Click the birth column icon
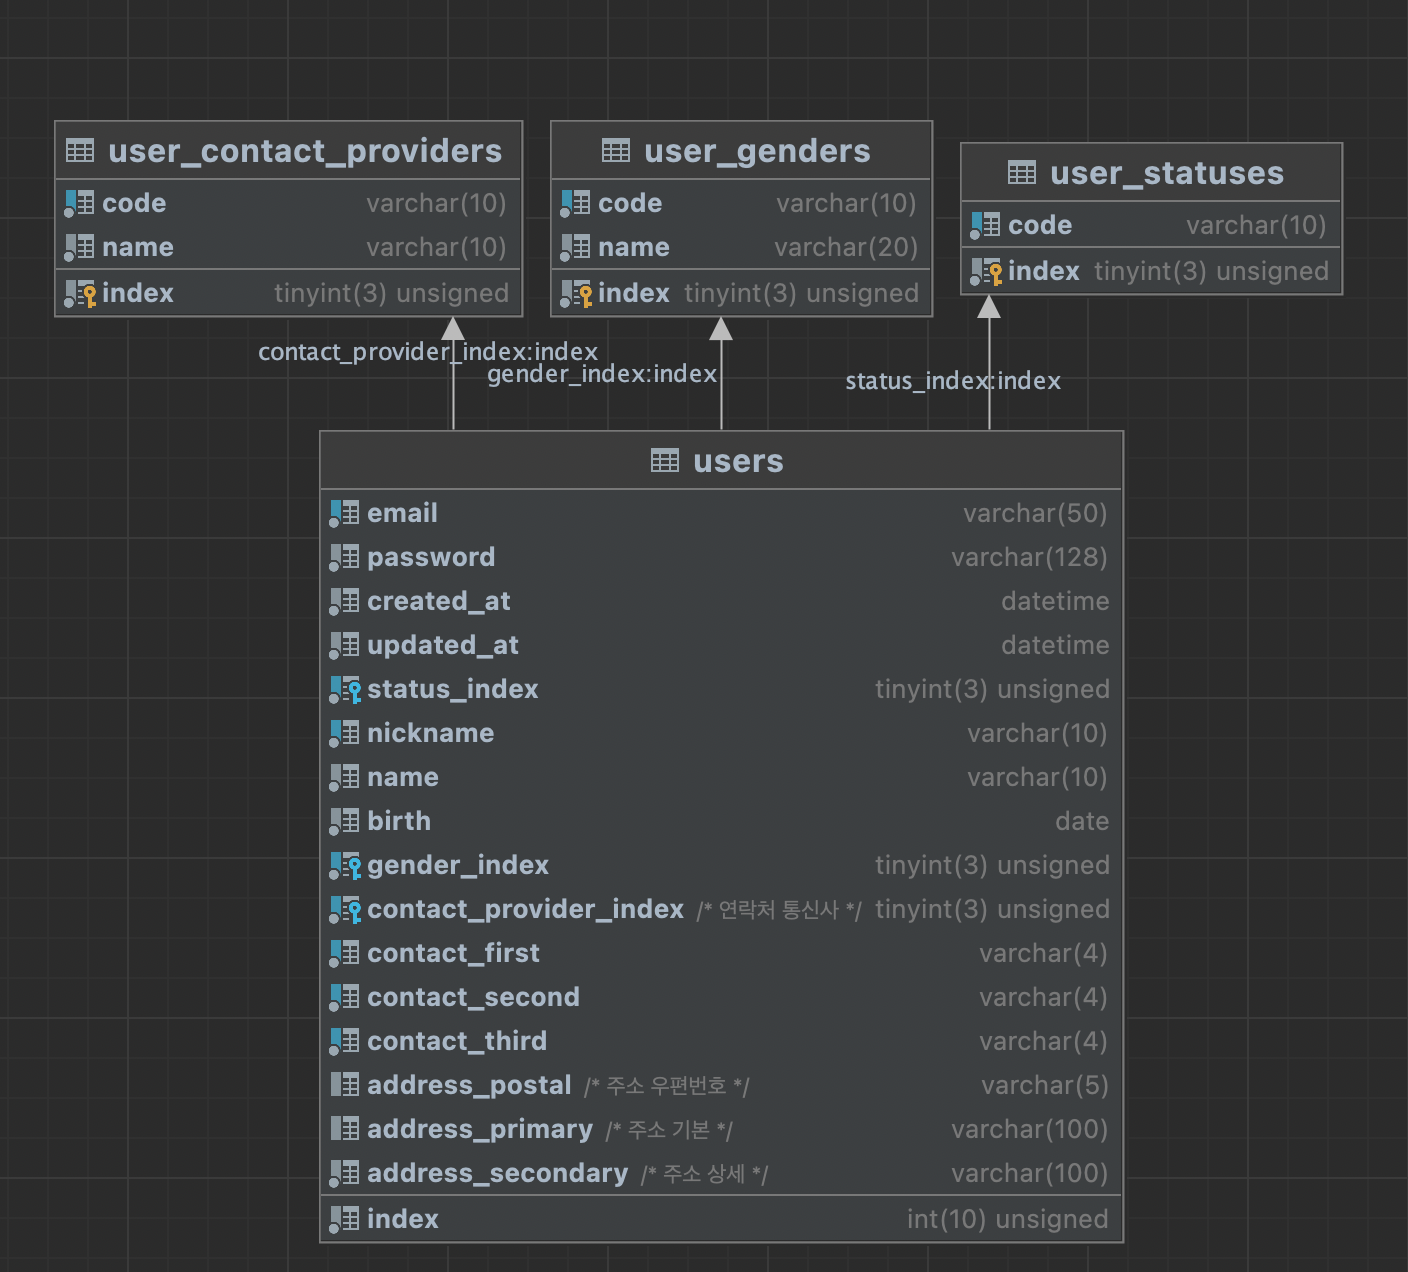The width and height of the screenshot is (1408, 1272). click(x=344, y=821)
